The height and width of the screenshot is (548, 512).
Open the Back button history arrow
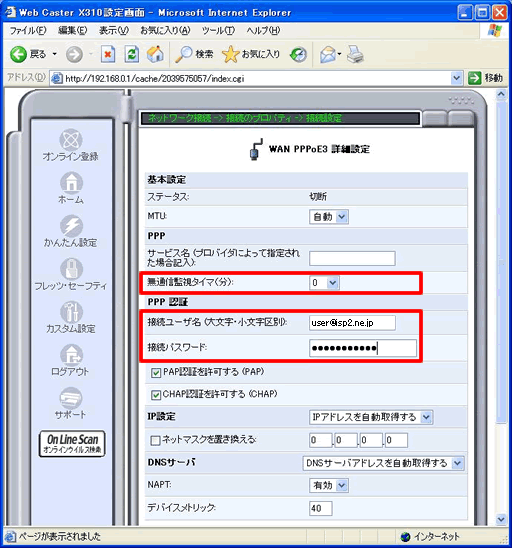click(x=55, y=55)
